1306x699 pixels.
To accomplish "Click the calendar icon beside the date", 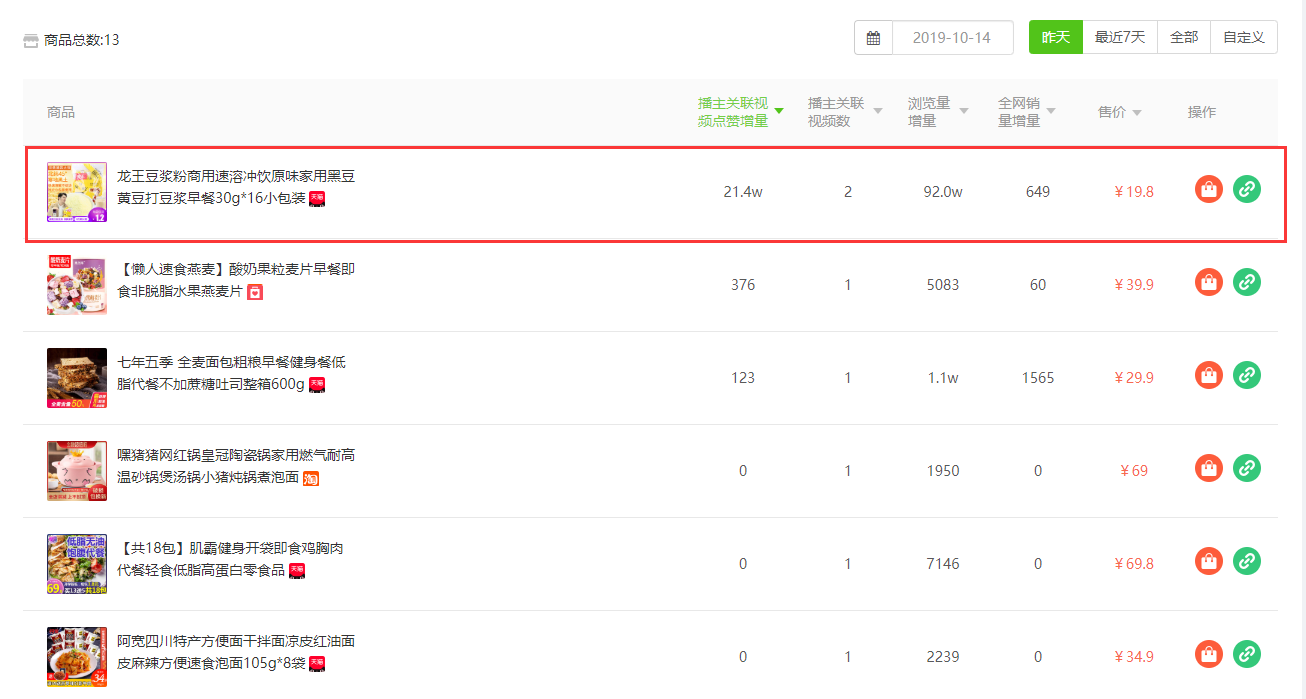I will tap(873, 38).
